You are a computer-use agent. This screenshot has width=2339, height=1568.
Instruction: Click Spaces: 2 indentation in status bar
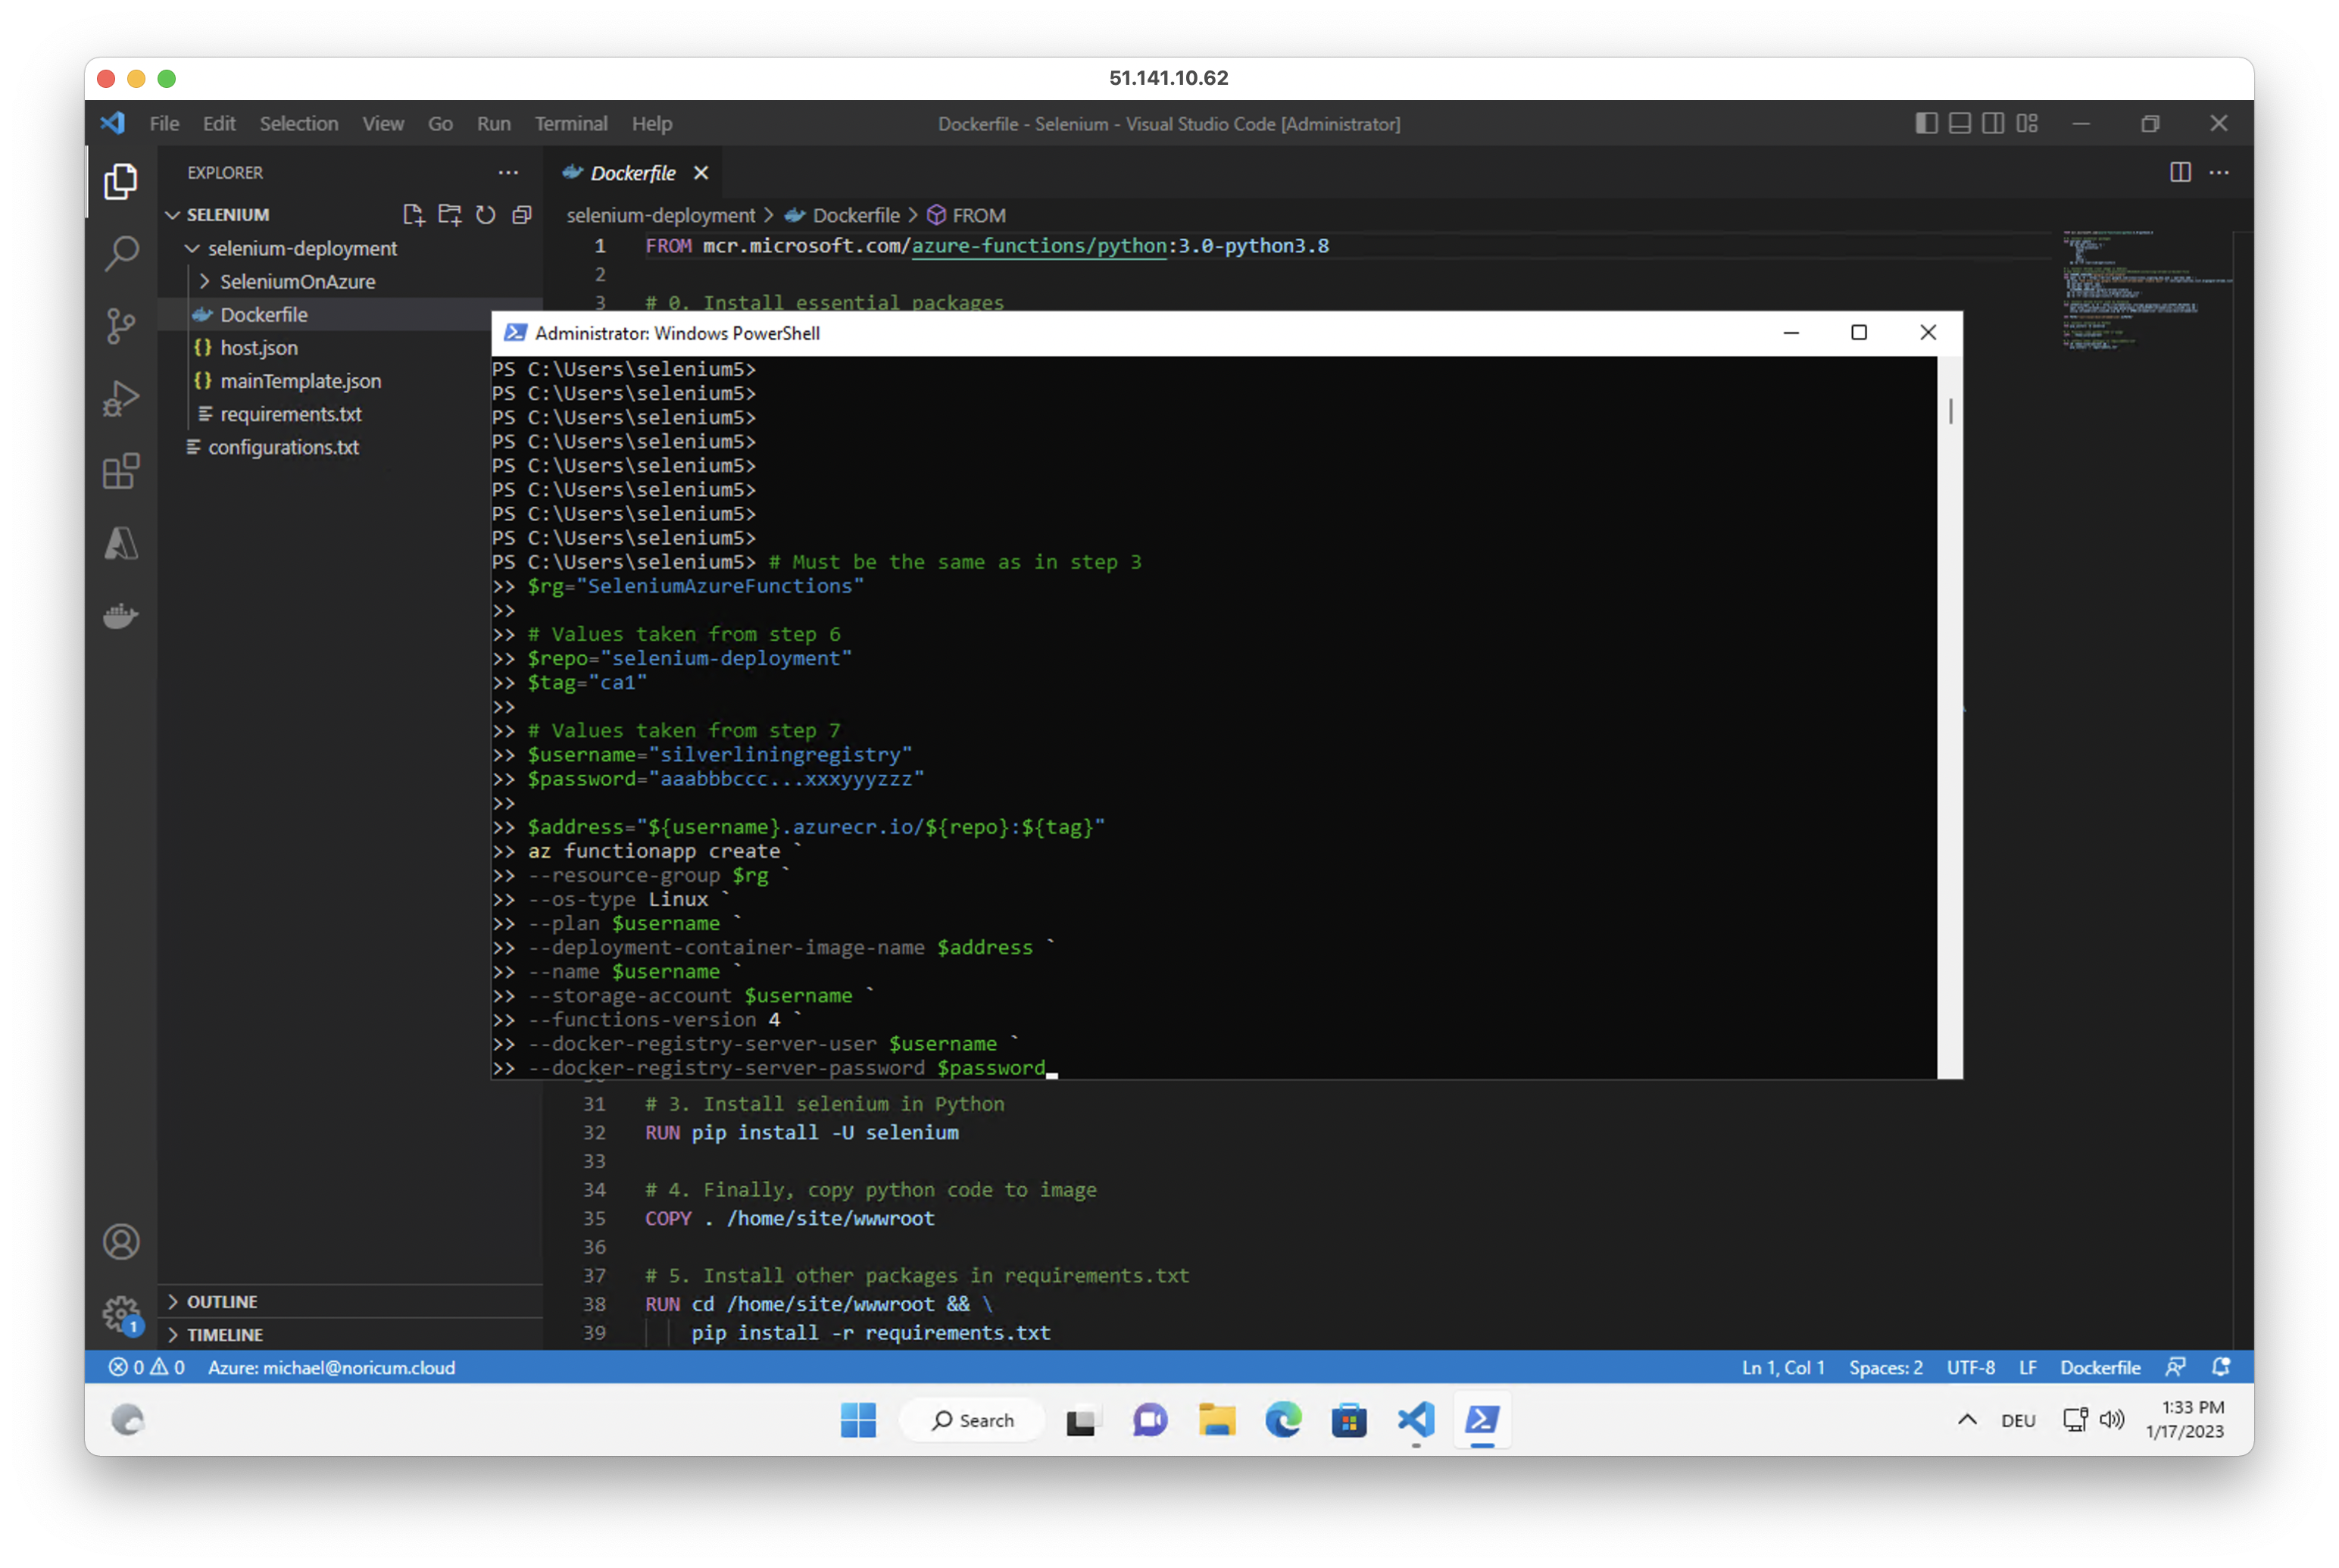[x=1885, y=1367]
